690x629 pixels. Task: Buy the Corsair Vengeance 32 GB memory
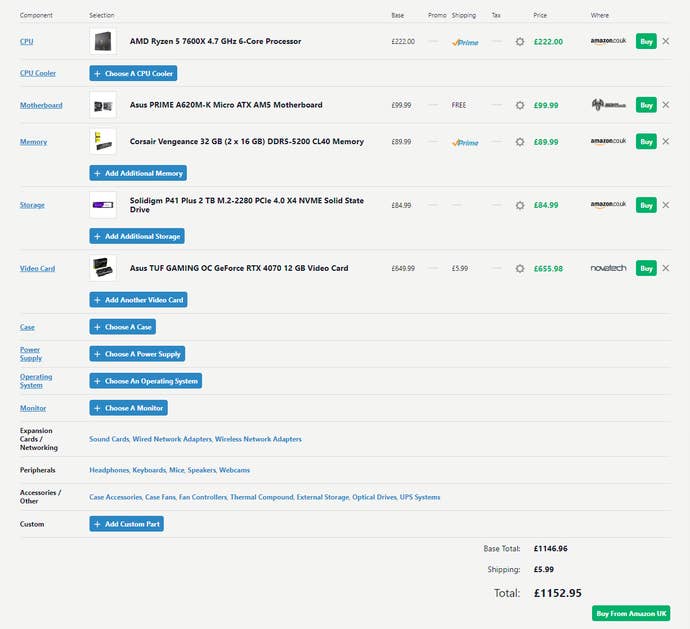(x=646, y=141)
